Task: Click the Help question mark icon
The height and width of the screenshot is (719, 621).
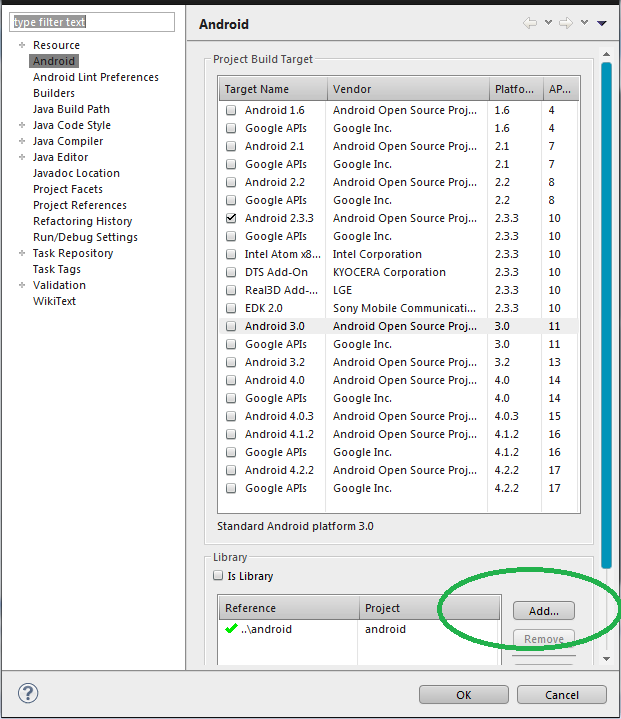Action: click(x=28, y=693)
